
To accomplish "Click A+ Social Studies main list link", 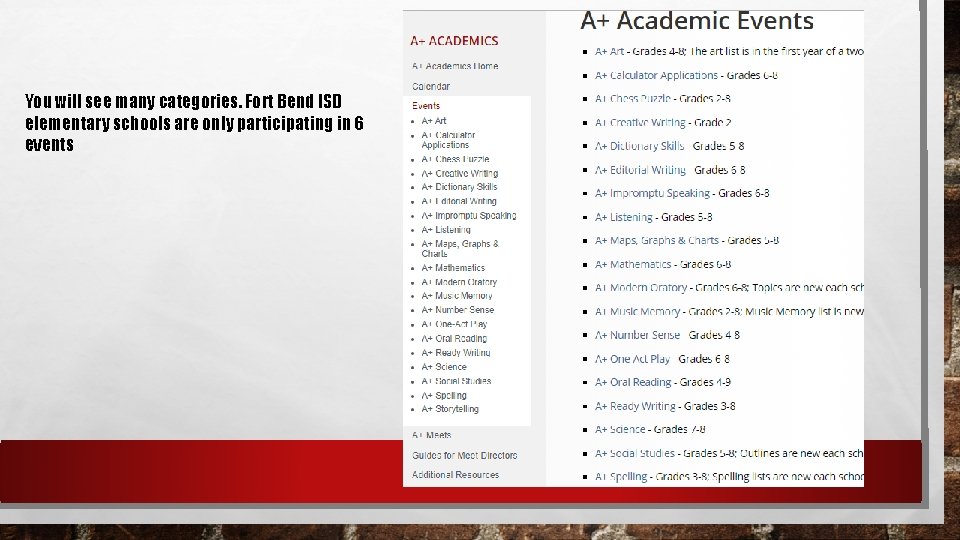I will point(635,453).
